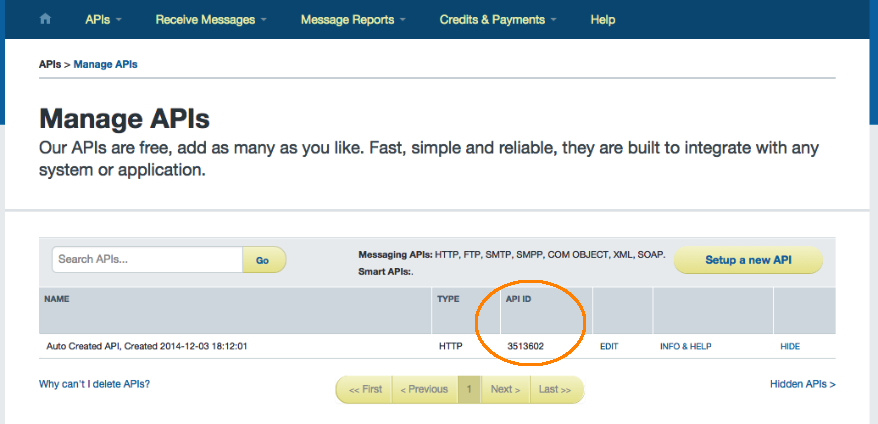878x424 pixels.
Task: Edit the Auto Created API
Action: pos(609,346)
